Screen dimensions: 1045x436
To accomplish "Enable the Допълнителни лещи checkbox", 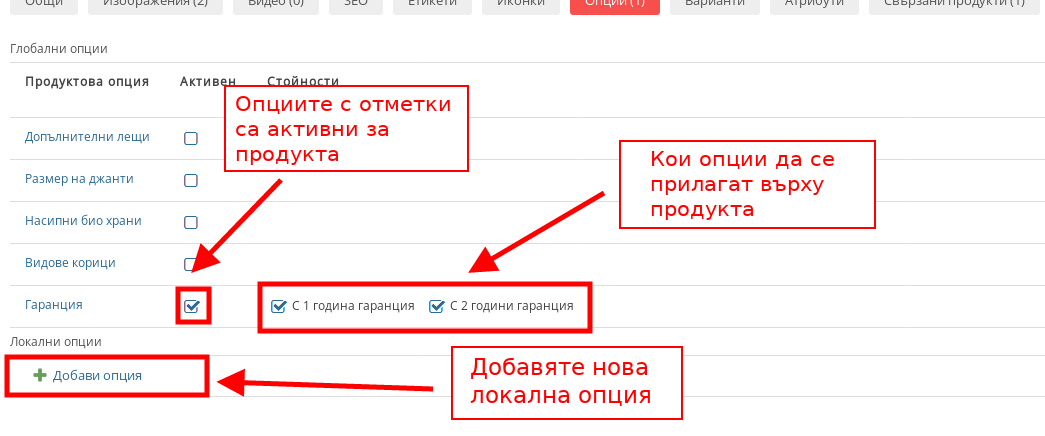I will (191, 139).
